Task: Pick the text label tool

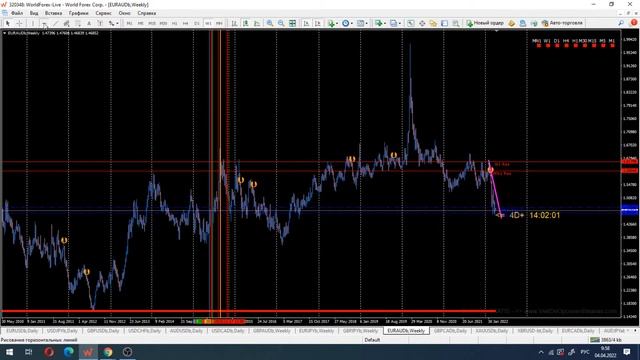Action: tap(100, 23)
